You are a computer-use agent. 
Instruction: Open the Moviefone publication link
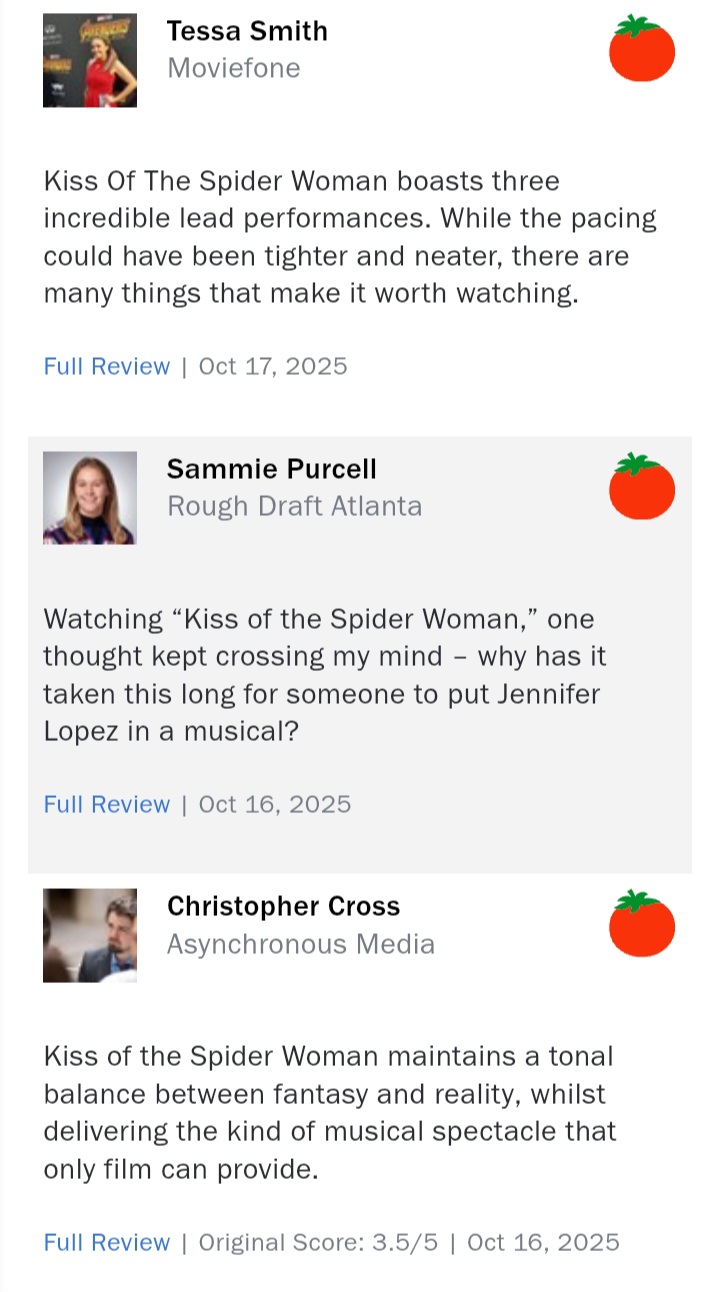pos(233,68)
